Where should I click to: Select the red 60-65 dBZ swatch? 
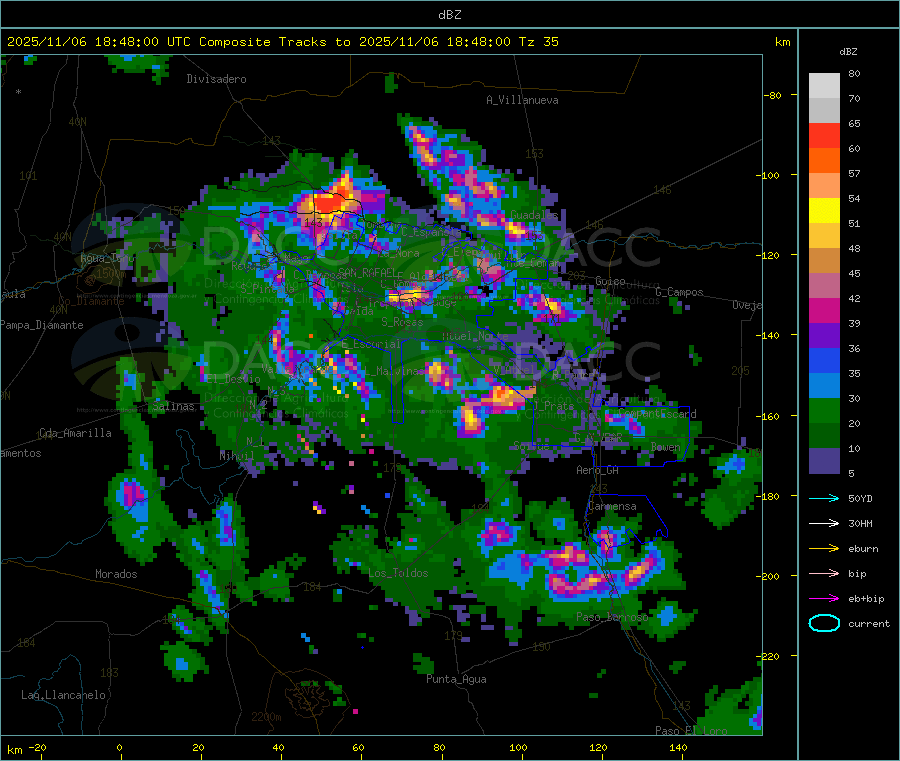pos(824,135)
